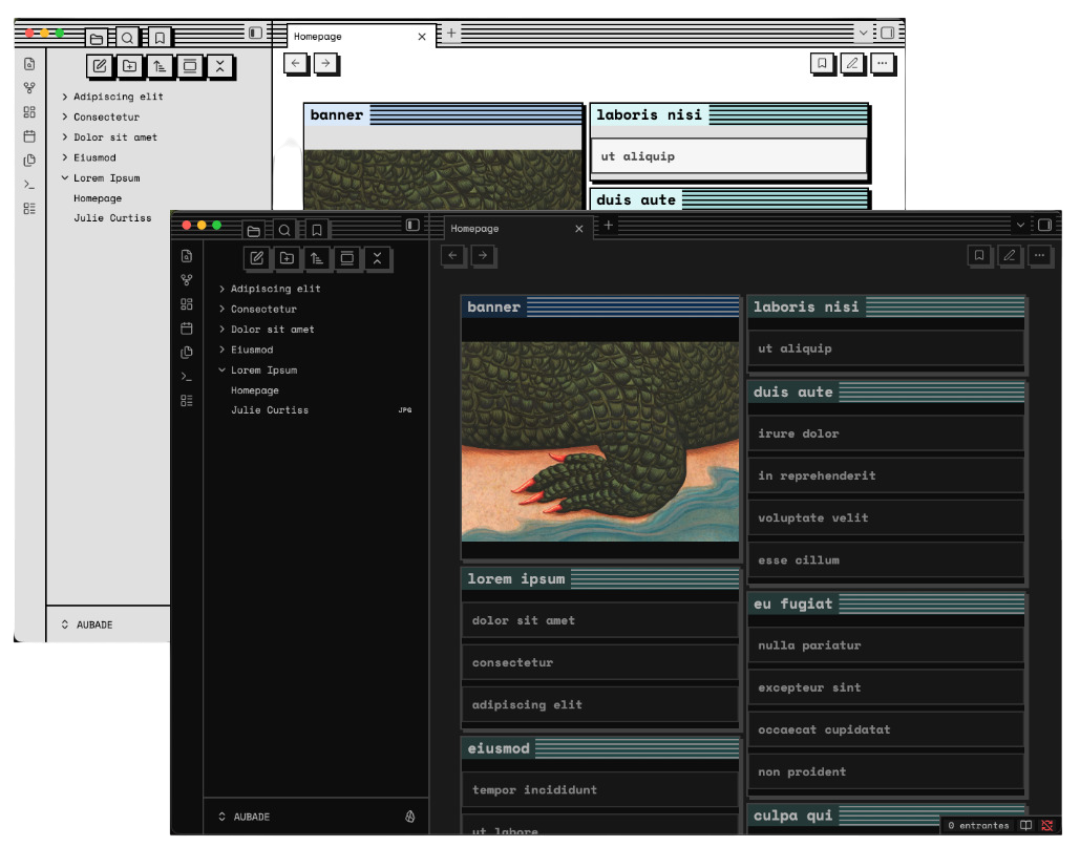Image resolution: width=1080 pixels, height=855 pixels.
Task: Toggle left sidebar in dark window
Action: pos(413,225)
